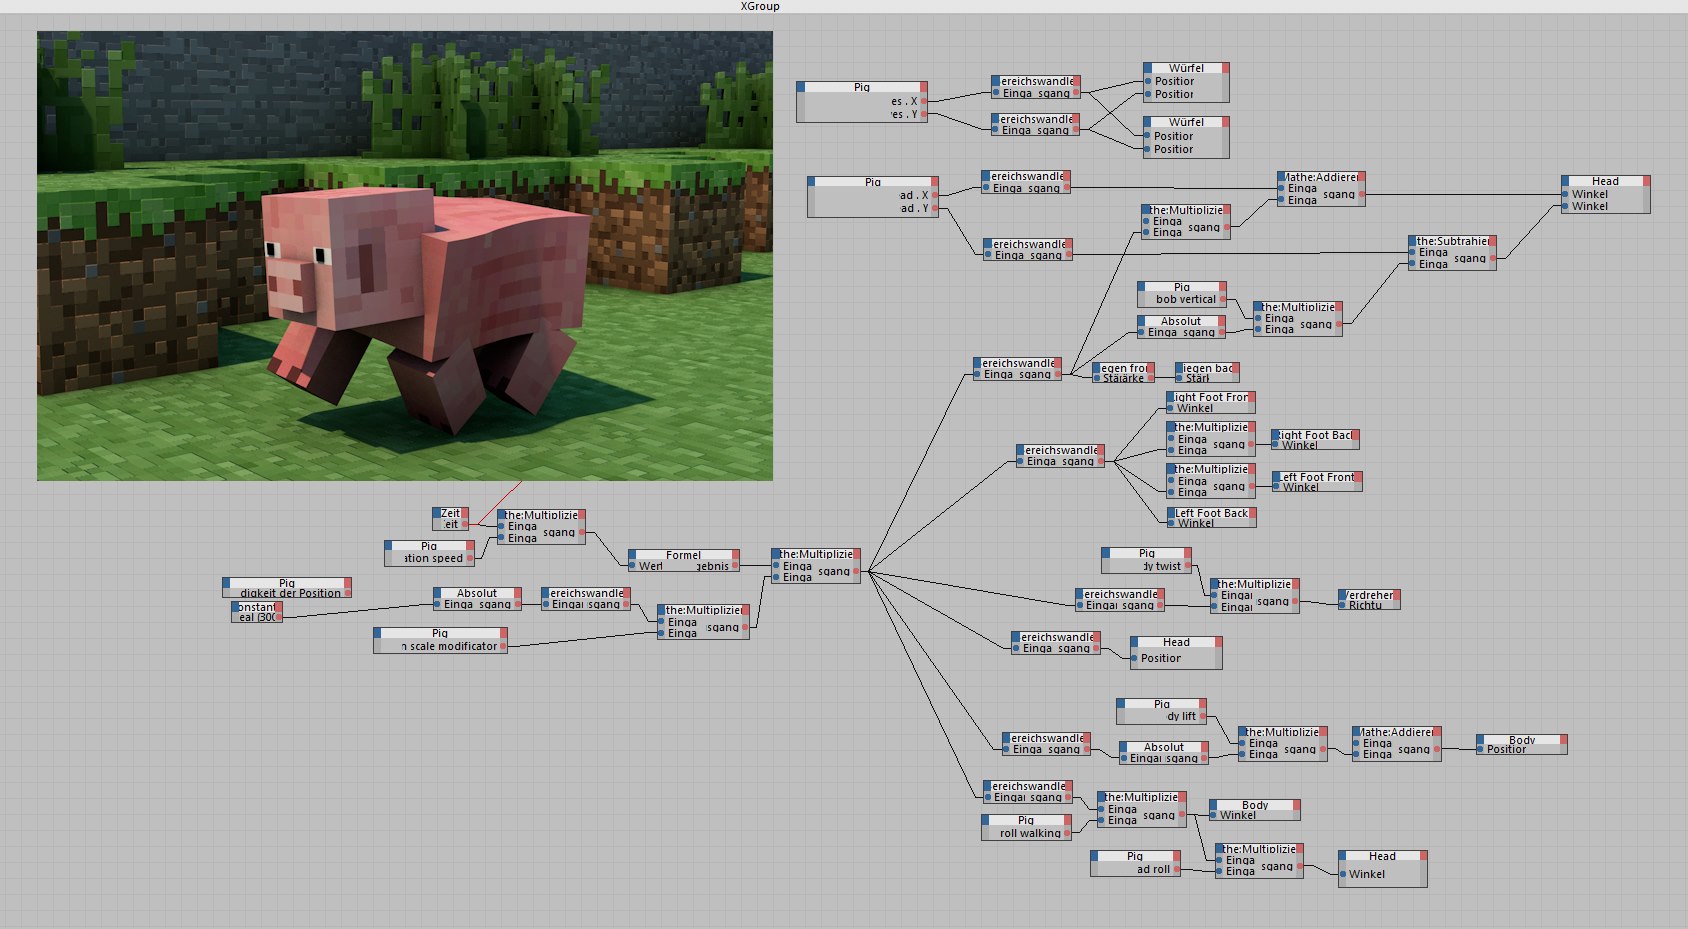The image size is (1688, 929).
Task: Select the Left Foot Back node title
Action: point(1211,513)
